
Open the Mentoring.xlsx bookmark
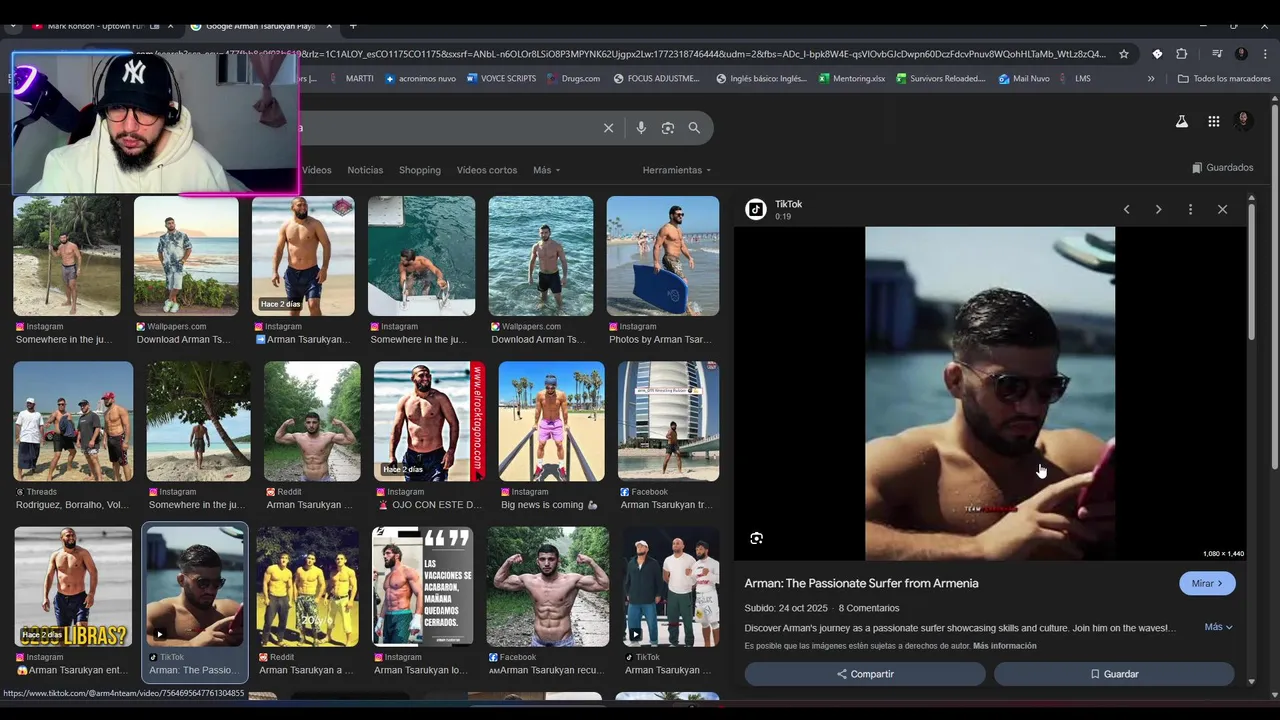pyautogui.click(x=852, y=78)
